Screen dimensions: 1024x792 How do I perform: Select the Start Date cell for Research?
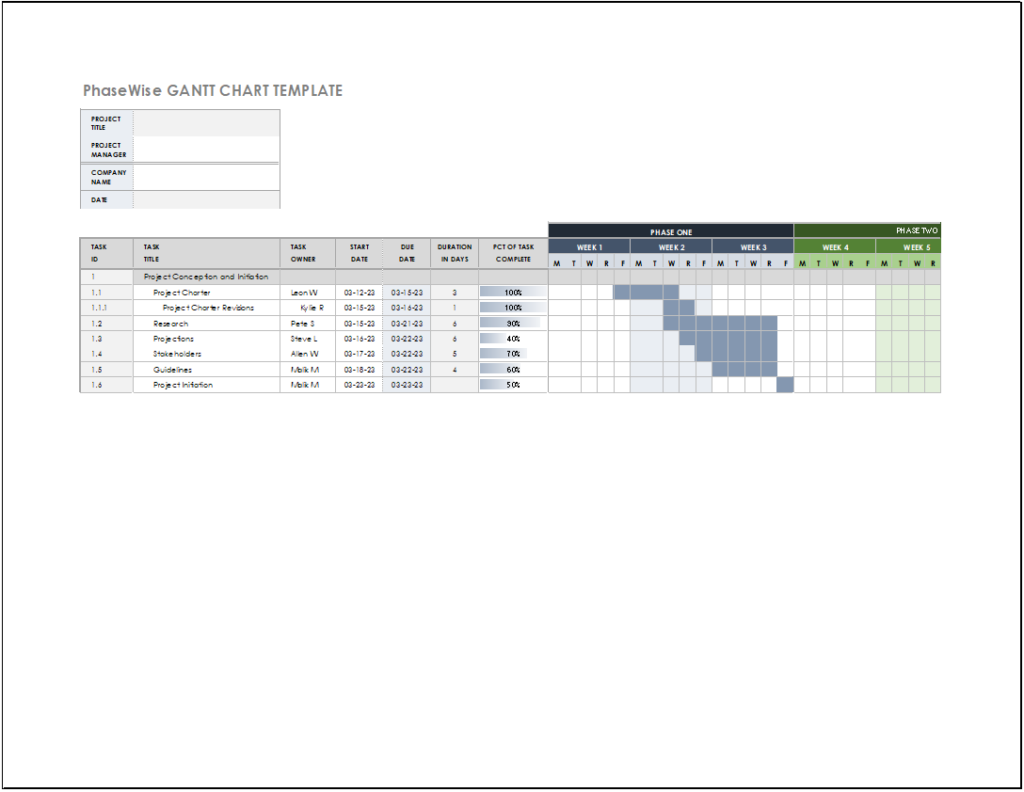point(359,322)
